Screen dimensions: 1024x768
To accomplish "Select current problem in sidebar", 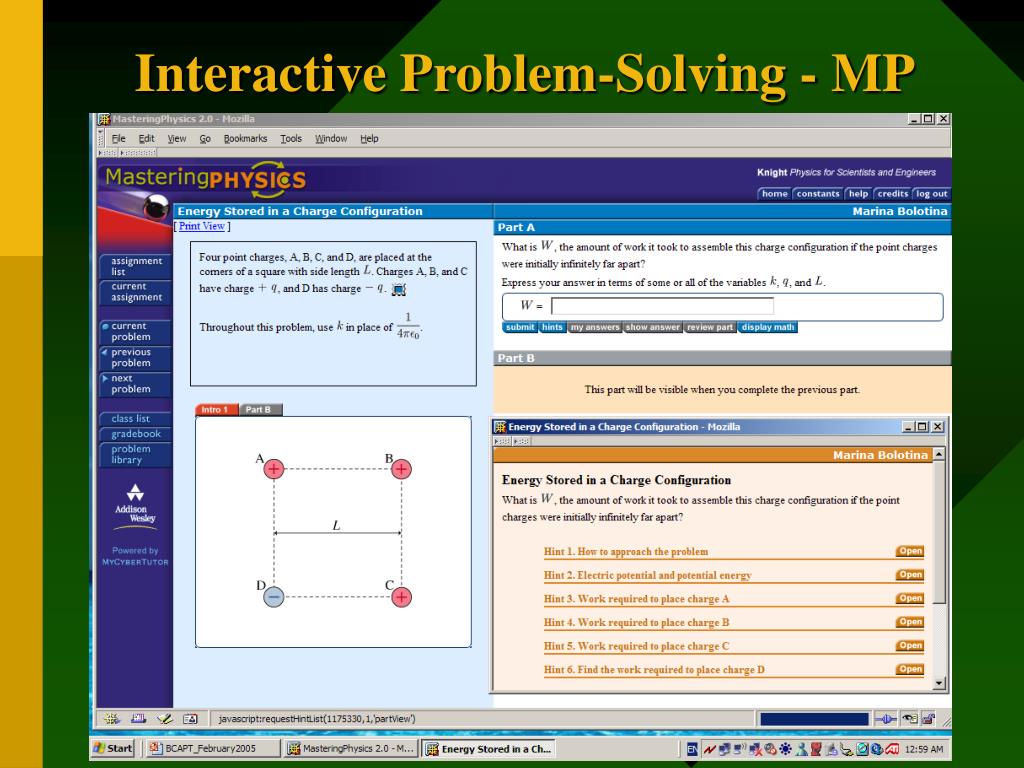I will pos(135,331).
